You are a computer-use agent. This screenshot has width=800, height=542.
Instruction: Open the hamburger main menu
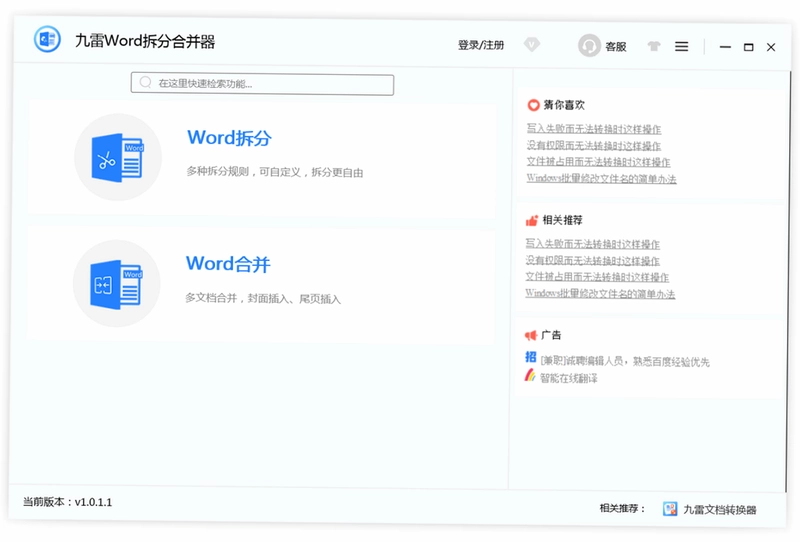tap(681, 47)
